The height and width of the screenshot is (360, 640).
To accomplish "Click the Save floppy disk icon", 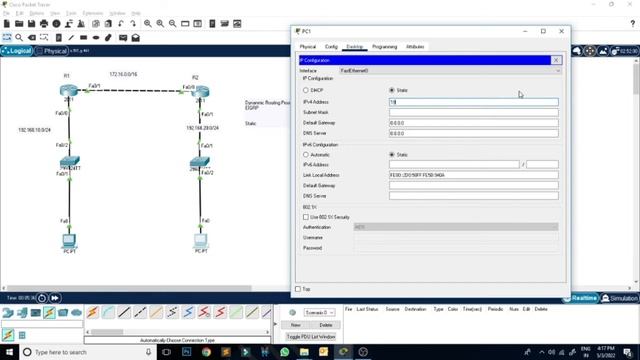I will (x=31, y=24).
